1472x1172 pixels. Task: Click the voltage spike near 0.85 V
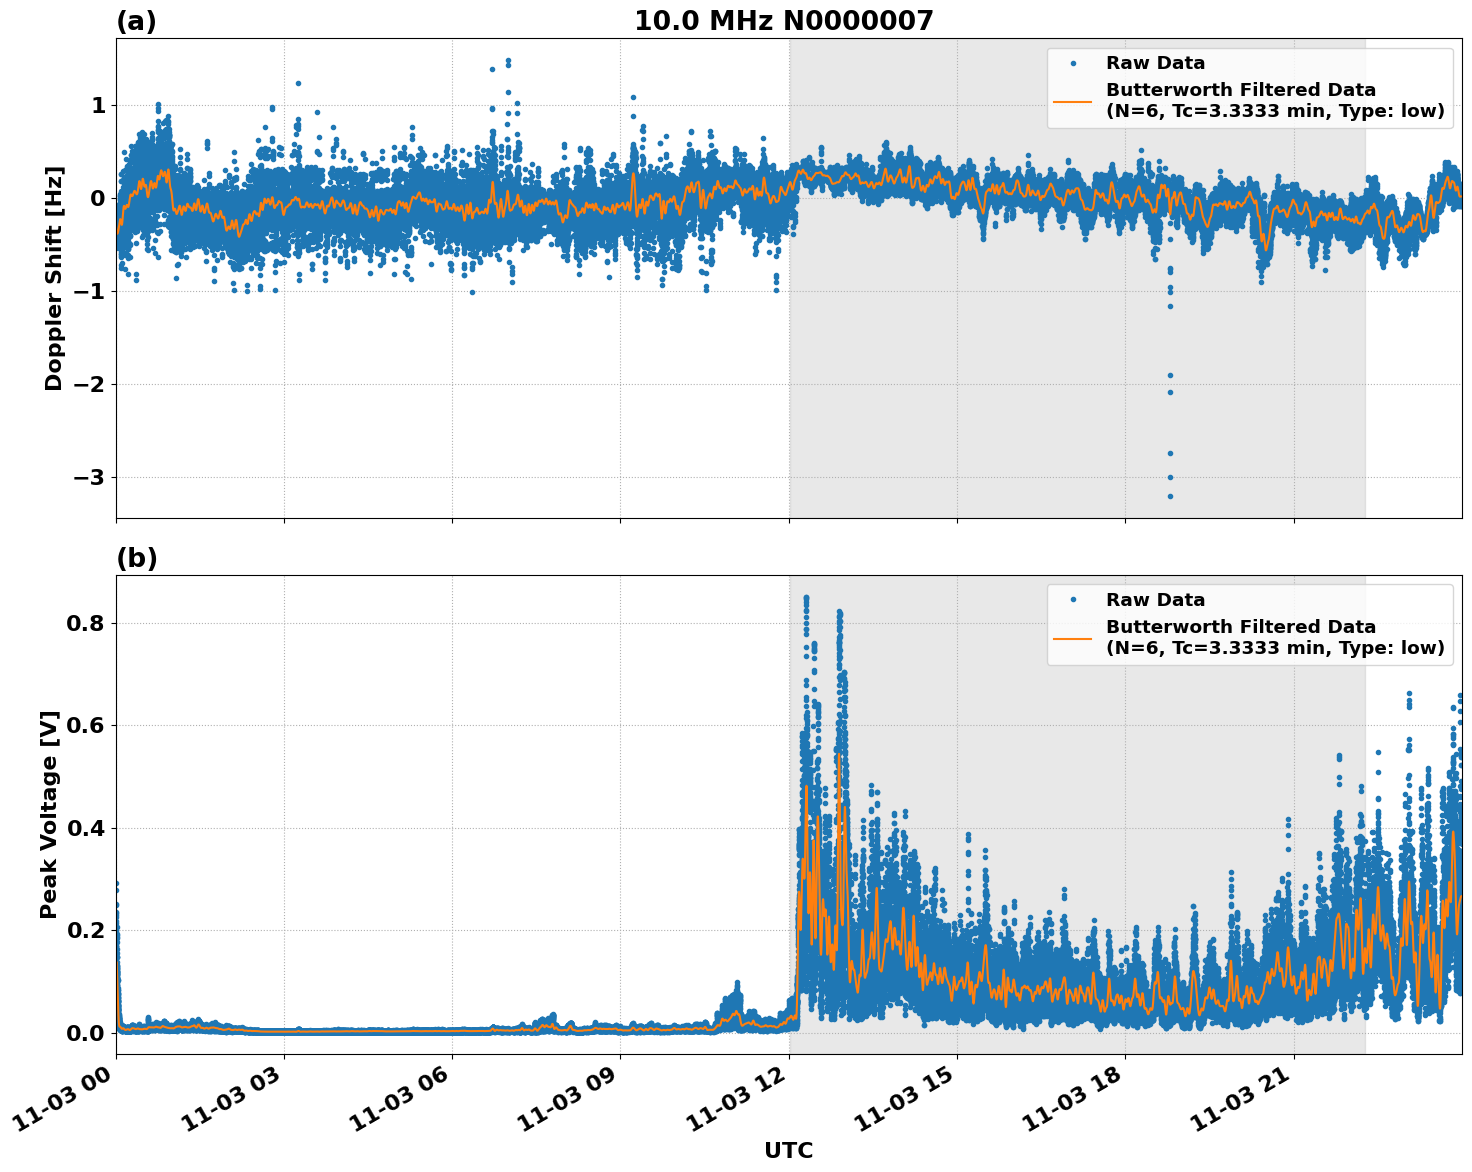pyautogui.click(x=806, y=597)
